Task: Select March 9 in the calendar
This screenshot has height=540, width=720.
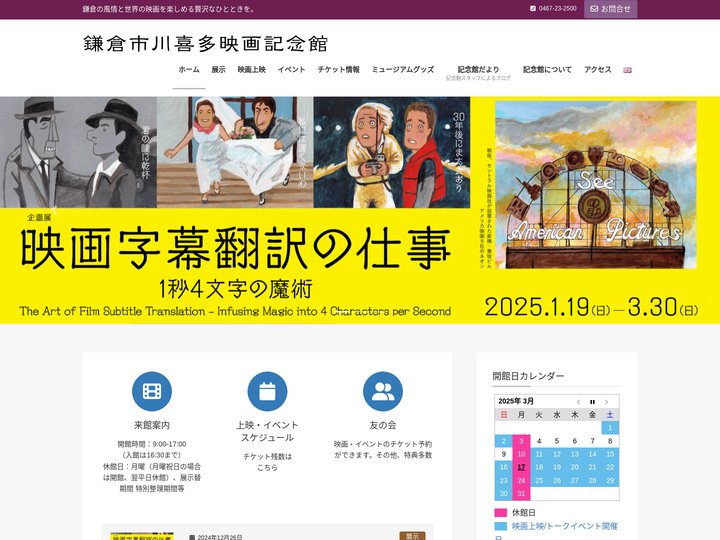Action: click(504, 454)
